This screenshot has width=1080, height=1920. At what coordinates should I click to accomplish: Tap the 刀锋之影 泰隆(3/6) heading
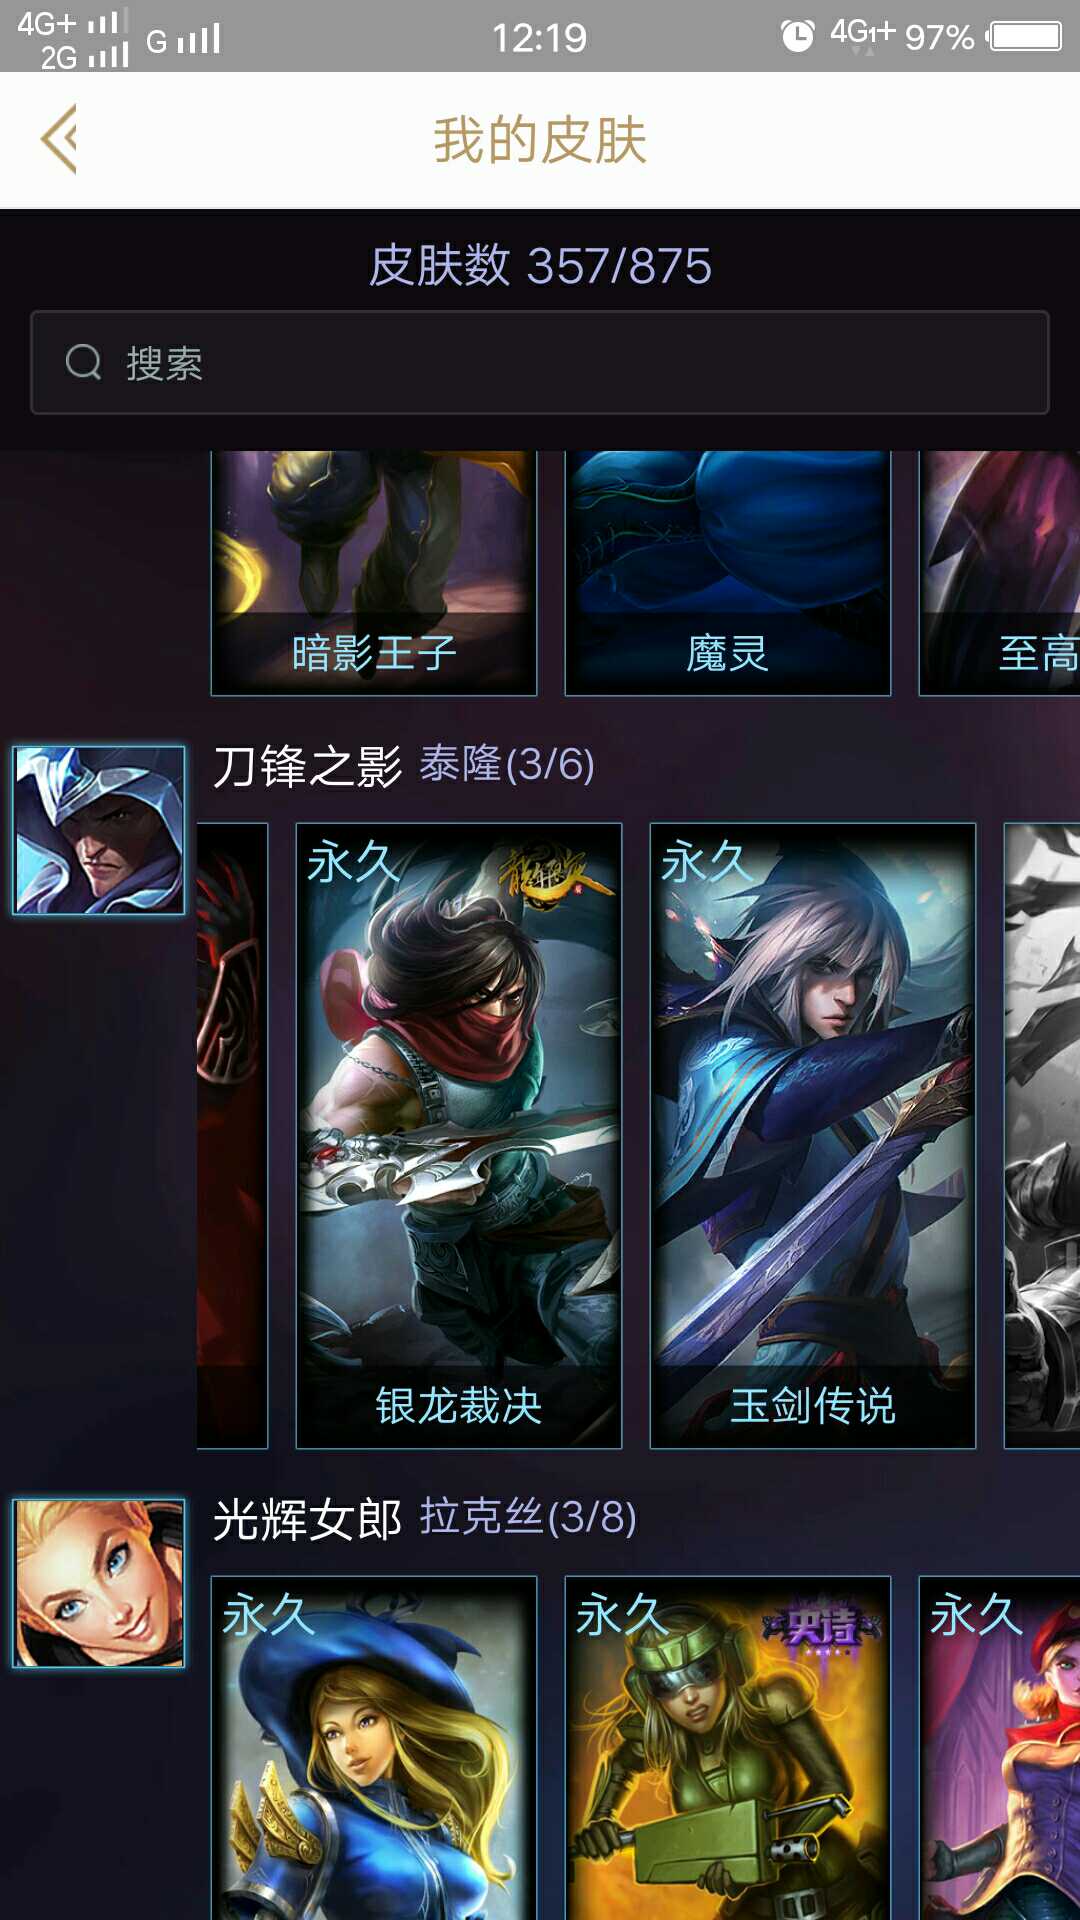404,766
